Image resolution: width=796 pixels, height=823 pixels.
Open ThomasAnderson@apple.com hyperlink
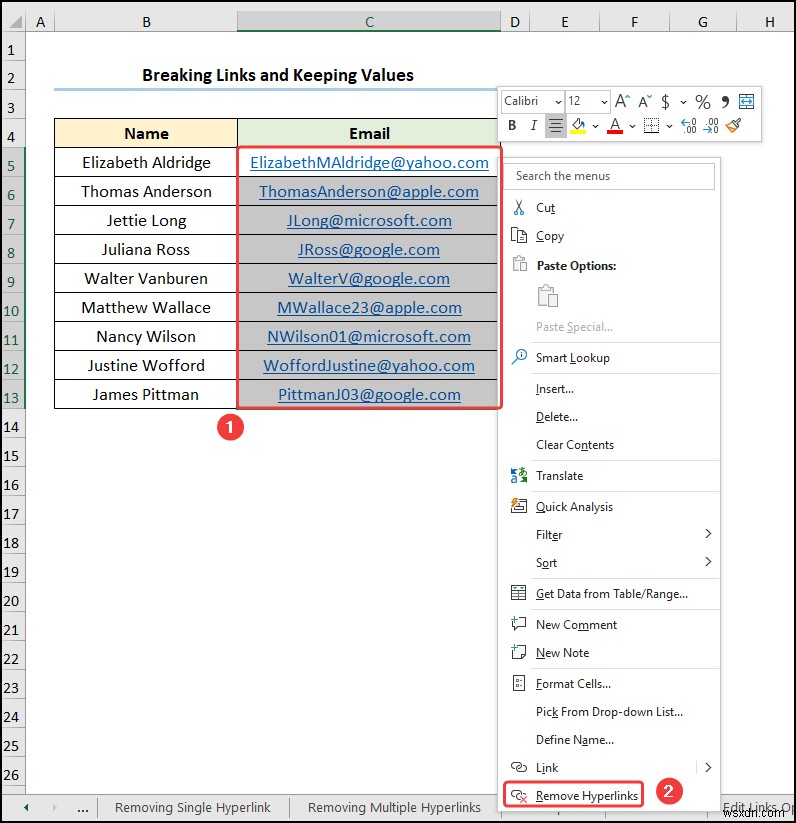pyautogui.click(x=369, y=192)
